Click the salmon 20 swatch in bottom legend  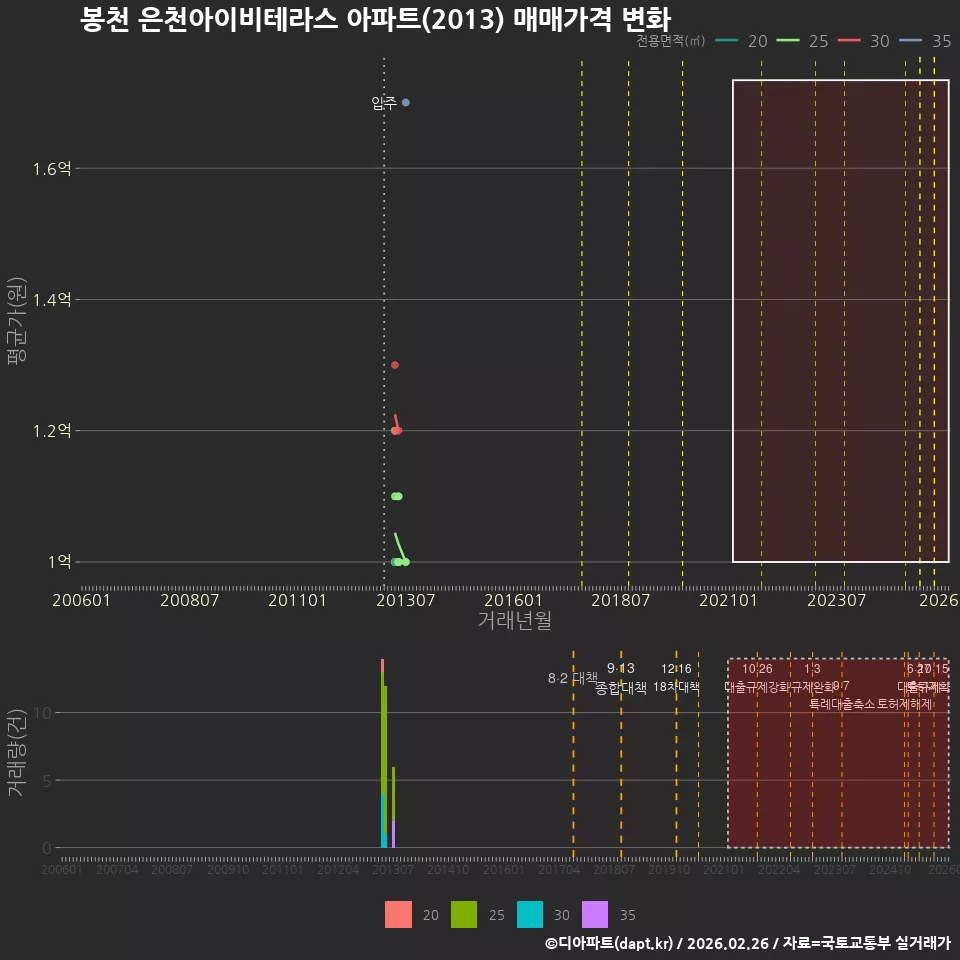pos(398,915)
